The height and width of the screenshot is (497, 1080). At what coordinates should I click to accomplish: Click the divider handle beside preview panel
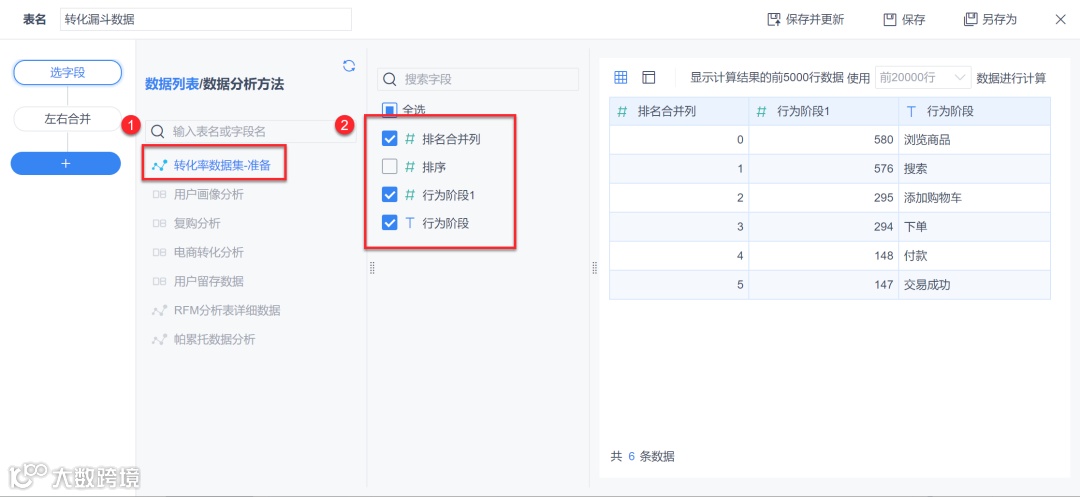point(594,268)
